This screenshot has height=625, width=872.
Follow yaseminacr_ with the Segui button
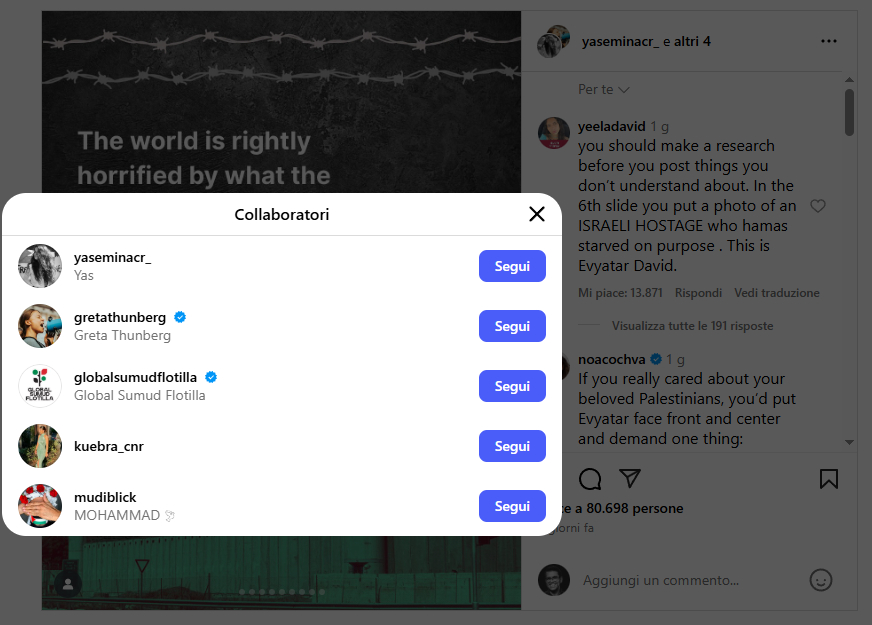512,266
